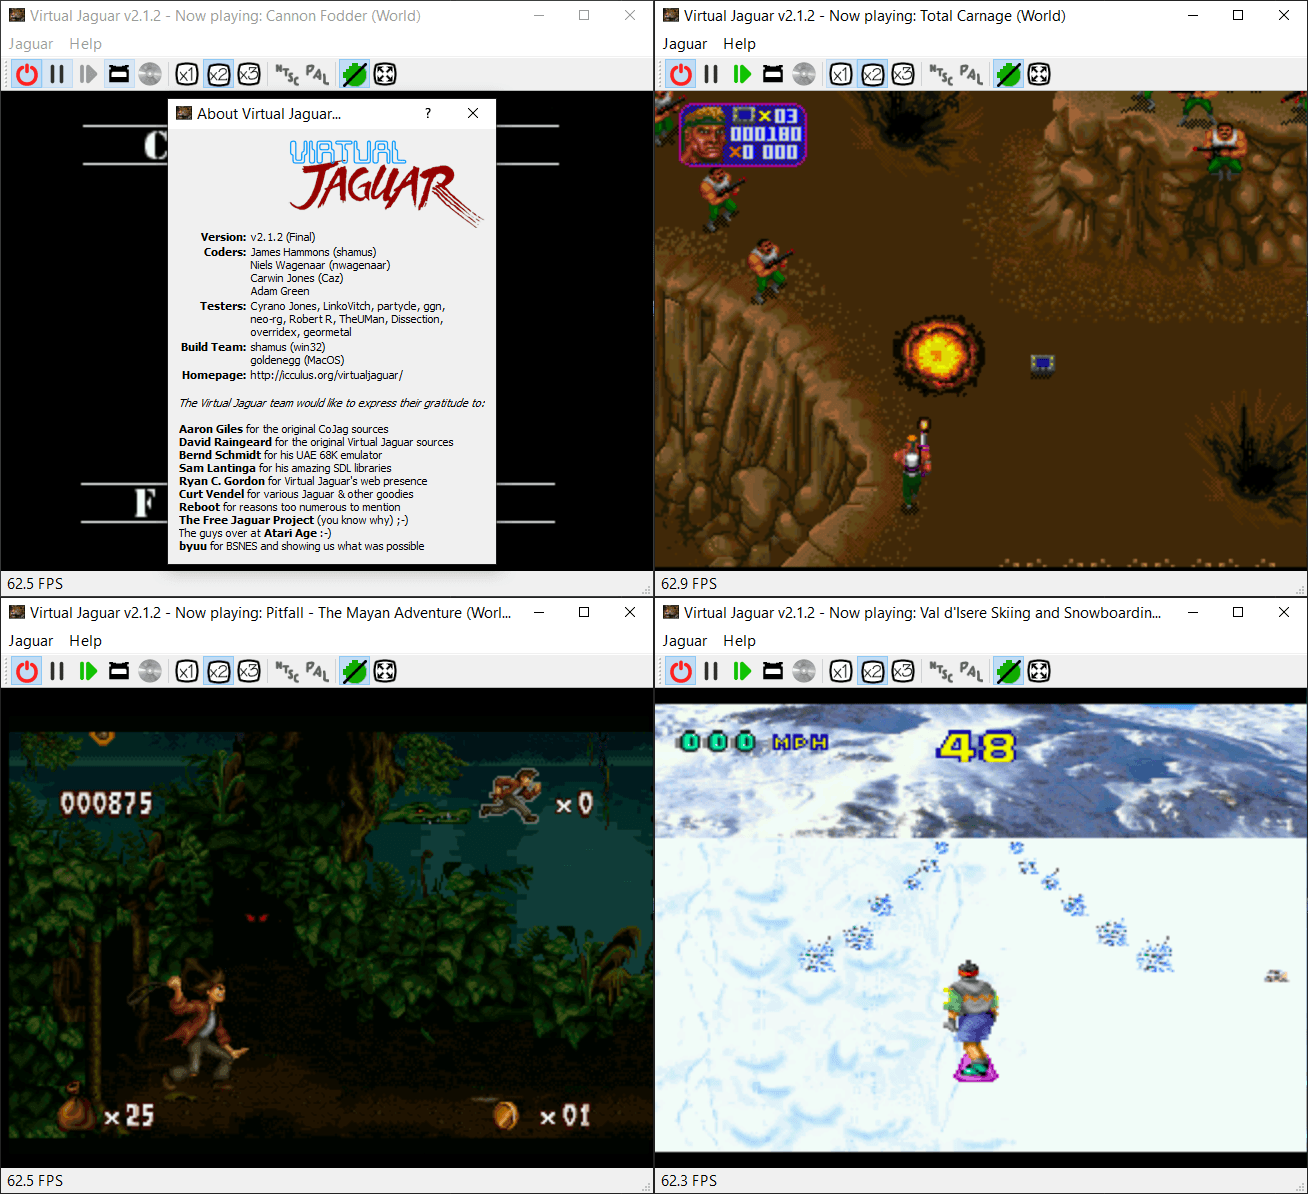Click frame advance in Val d'Isere window
1308x1194 pixels.
click(742, 671)
